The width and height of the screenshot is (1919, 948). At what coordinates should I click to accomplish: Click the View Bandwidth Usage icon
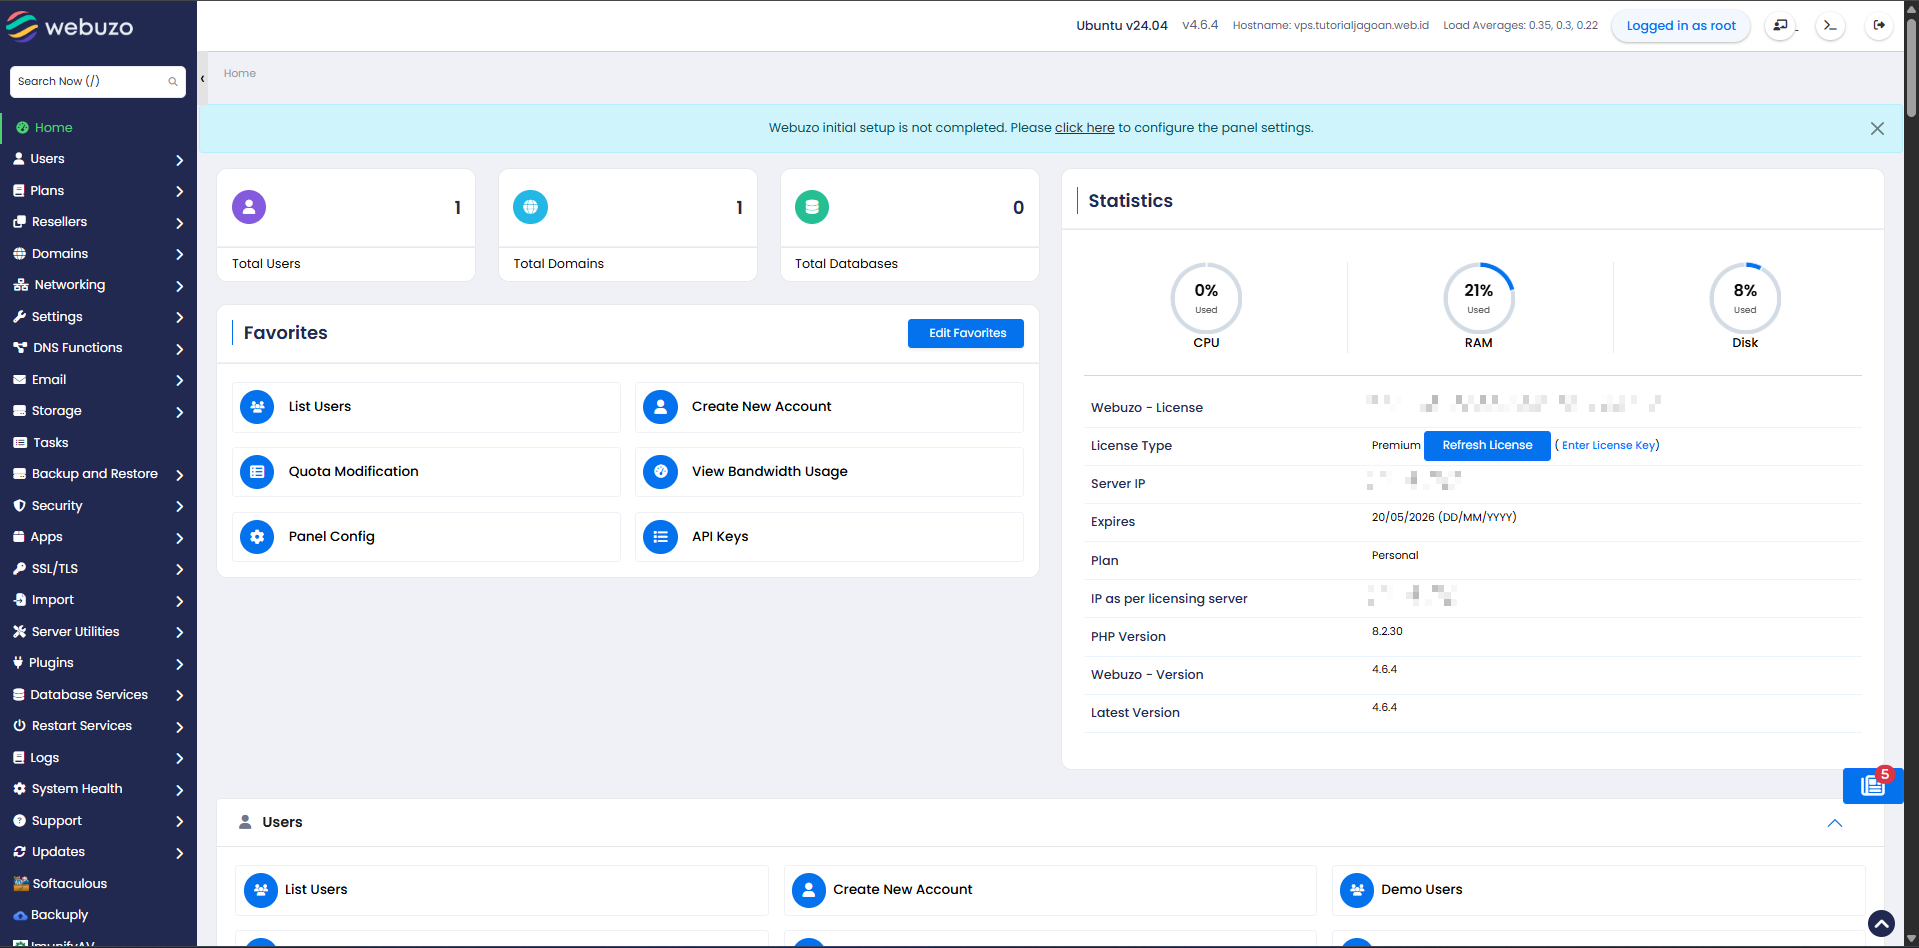pyautogui.click(x=660, y=472)
